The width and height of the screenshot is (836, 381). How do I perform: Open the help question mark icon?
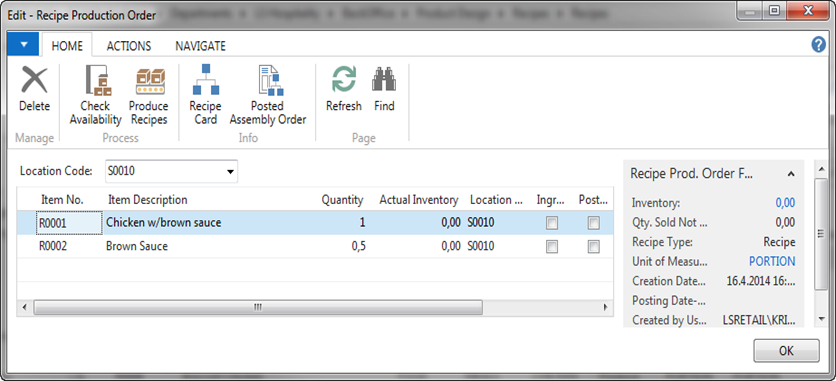pyautogui.click(x=818, y=45)
